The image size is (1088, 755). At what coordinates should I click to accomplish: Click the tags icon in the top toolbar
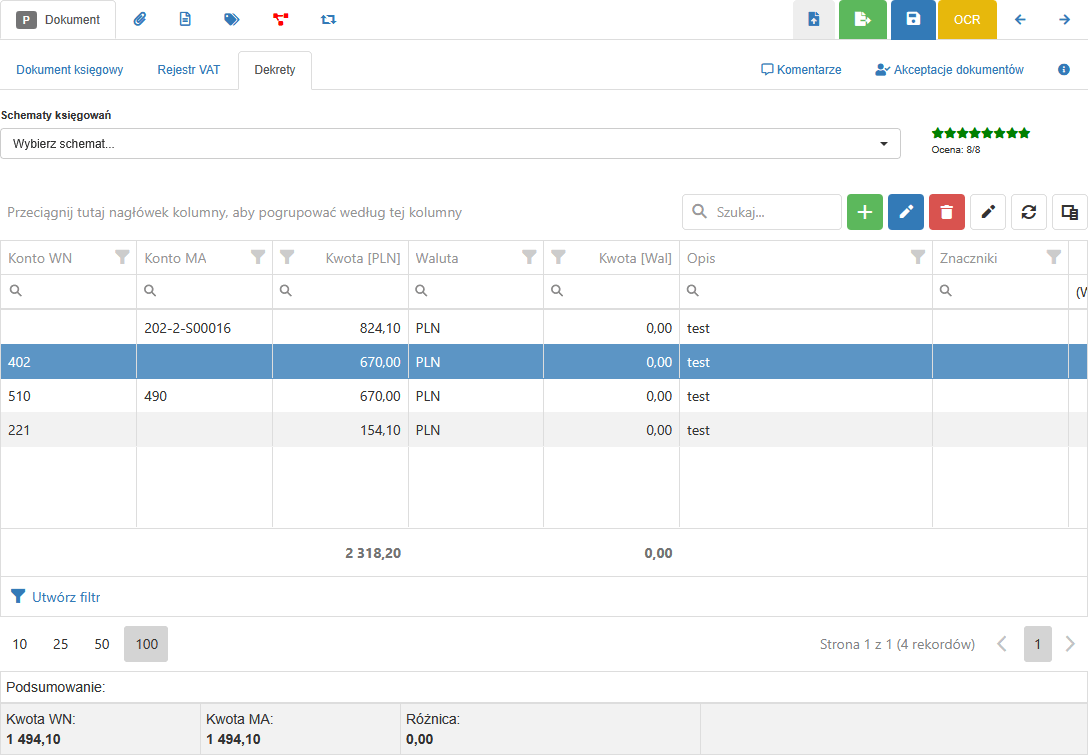[232, 19]
